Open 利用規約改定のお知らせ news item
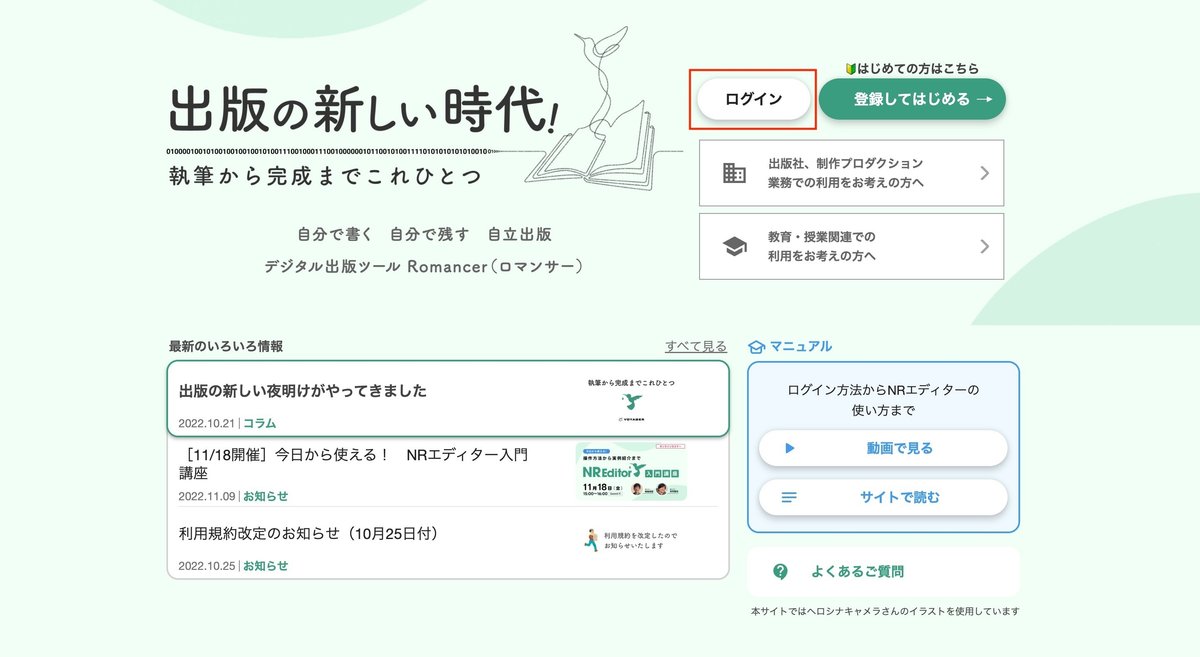The image size is (1200, 657). [448, 543]
